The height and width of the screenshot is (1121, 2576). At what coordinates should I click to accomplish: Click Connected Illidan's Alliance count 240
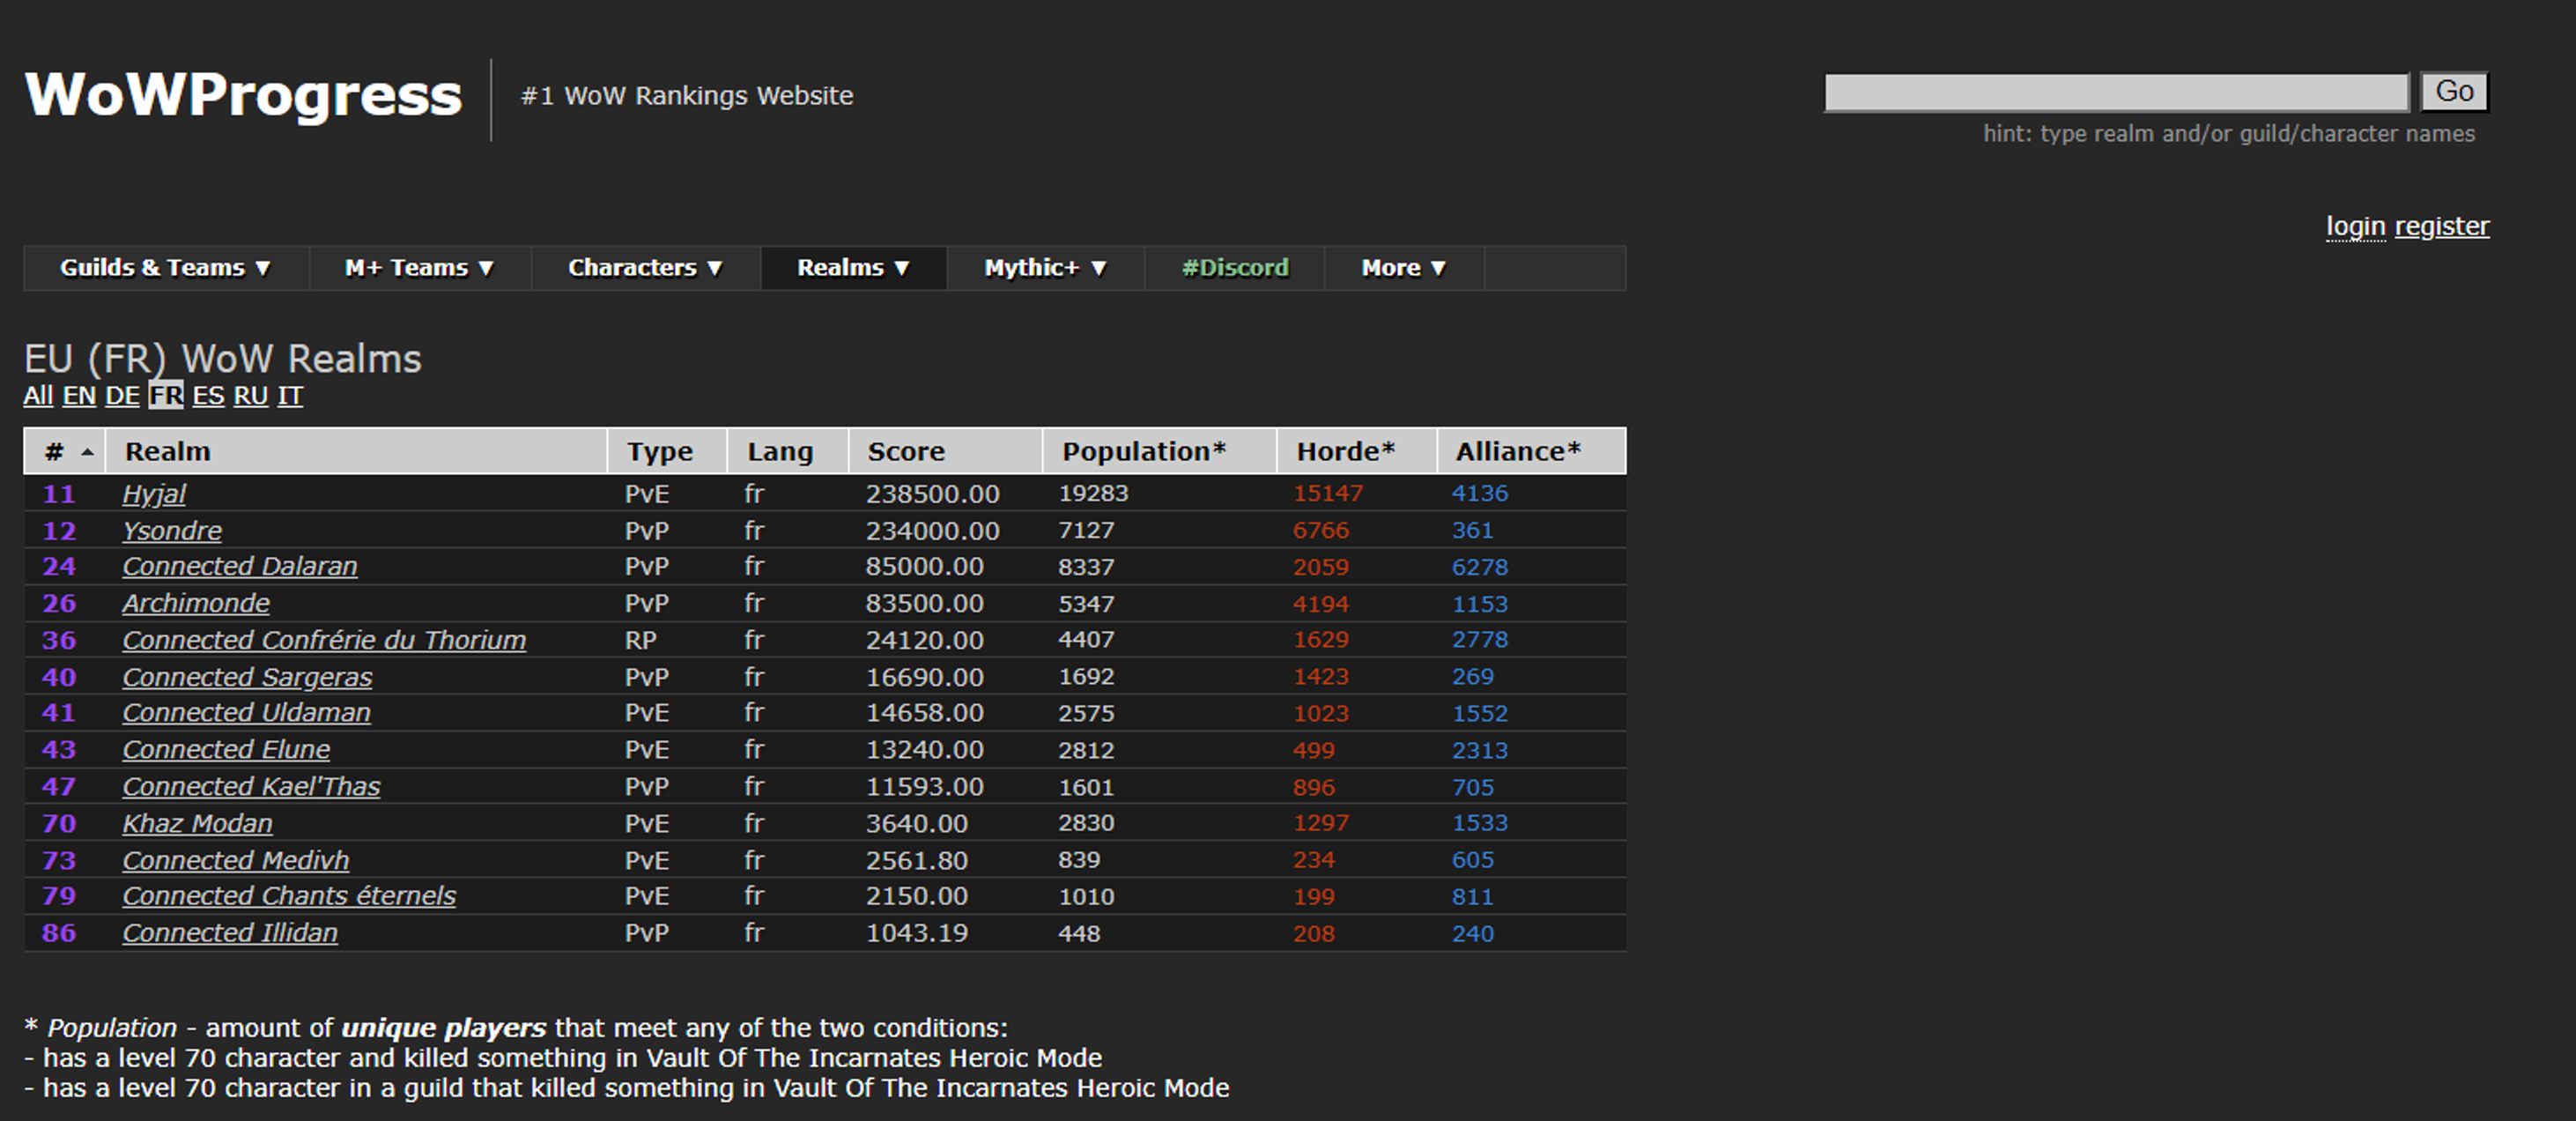click(1473, 933)
